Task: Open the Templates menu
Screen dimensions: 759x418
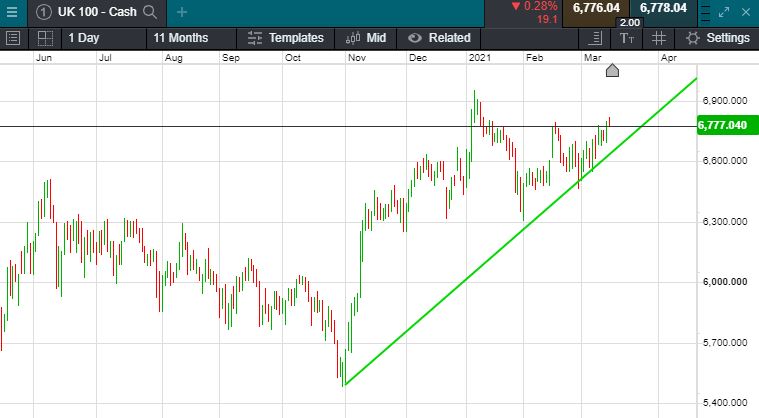Action: pos(285,38)
